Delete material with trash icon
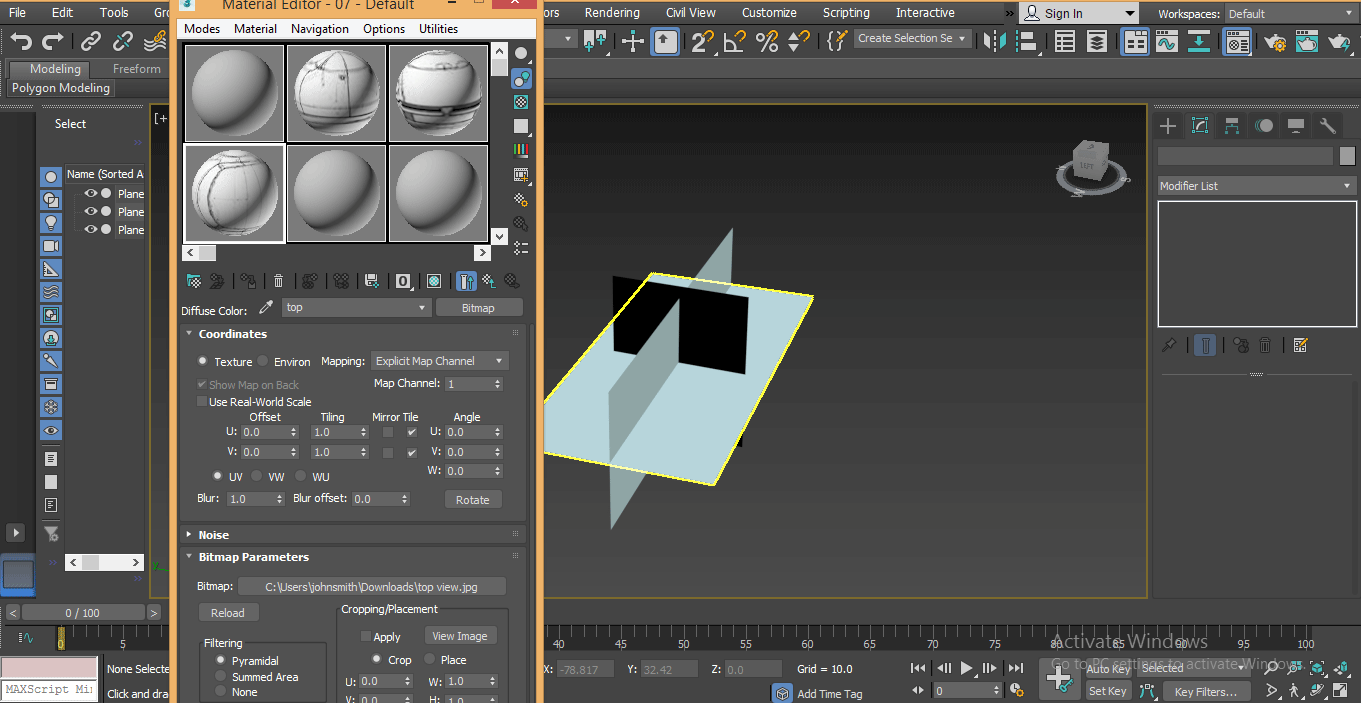 click(279, 282)
